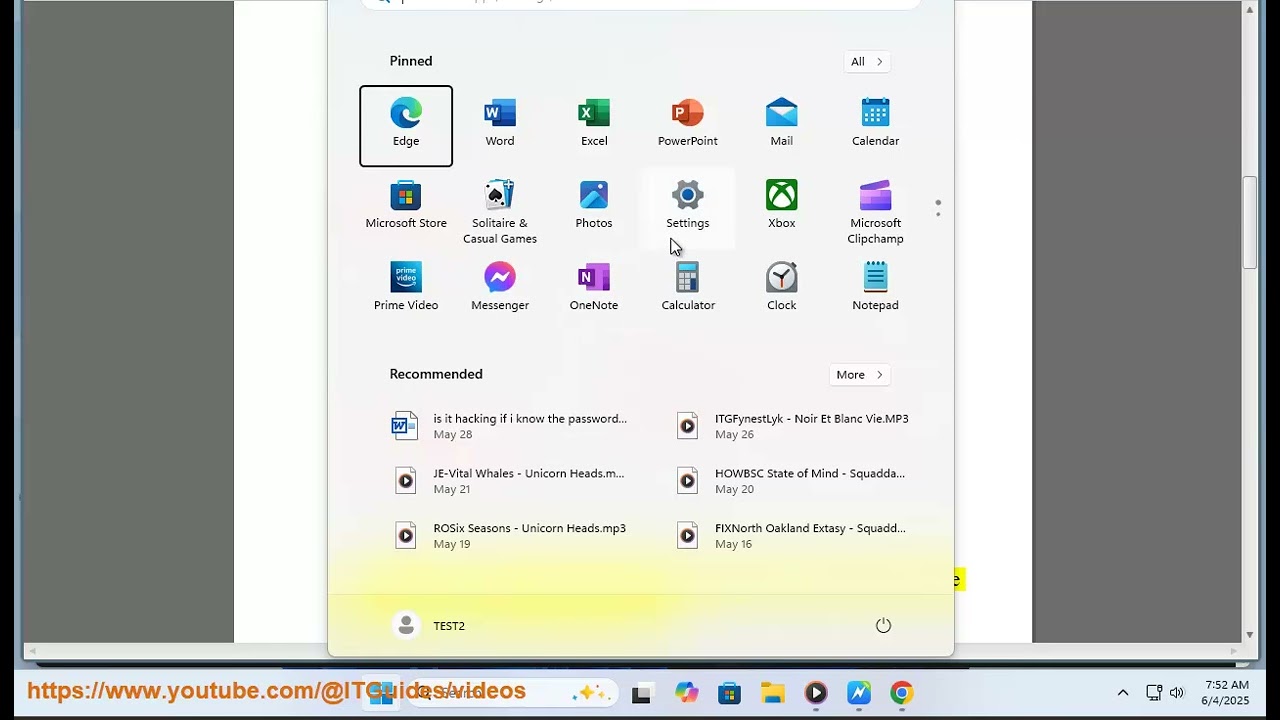Open the "is it hacking if i know the password" document
Viewport: 1280px width, 720px height.
click(x=510, y=426)
